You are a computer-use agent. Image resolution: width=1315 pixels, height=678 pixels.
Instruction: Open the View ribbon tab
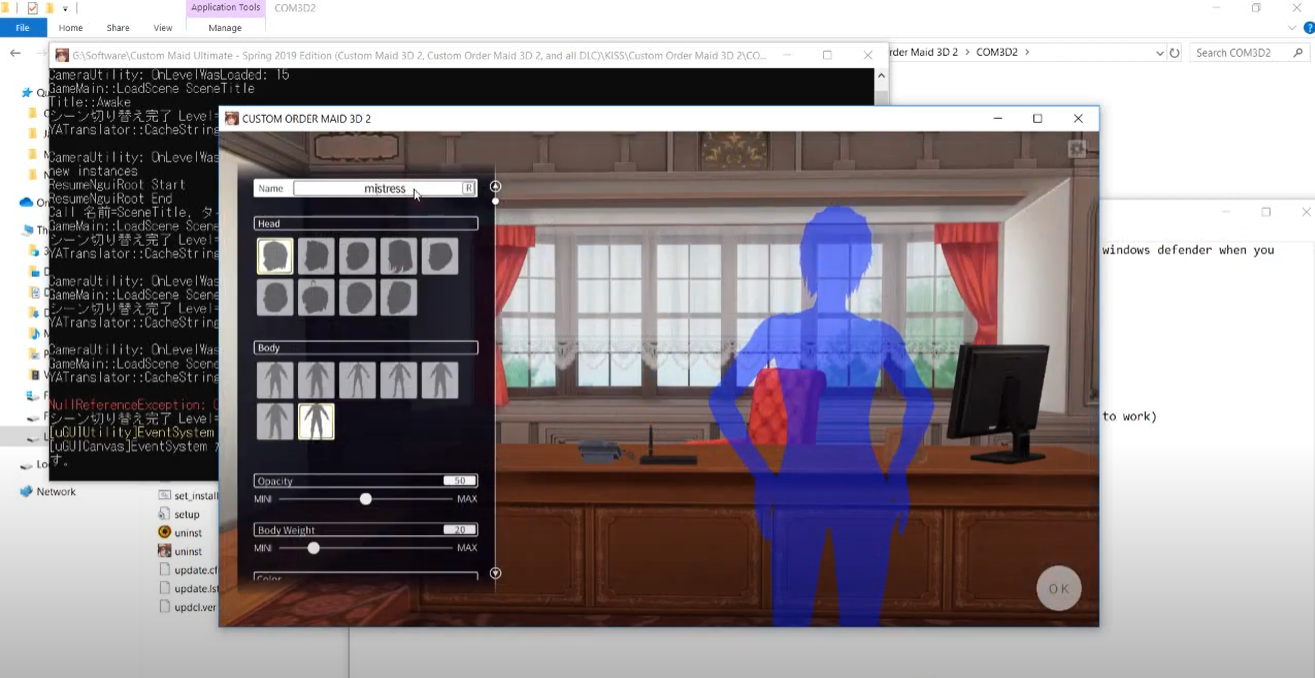163,28
